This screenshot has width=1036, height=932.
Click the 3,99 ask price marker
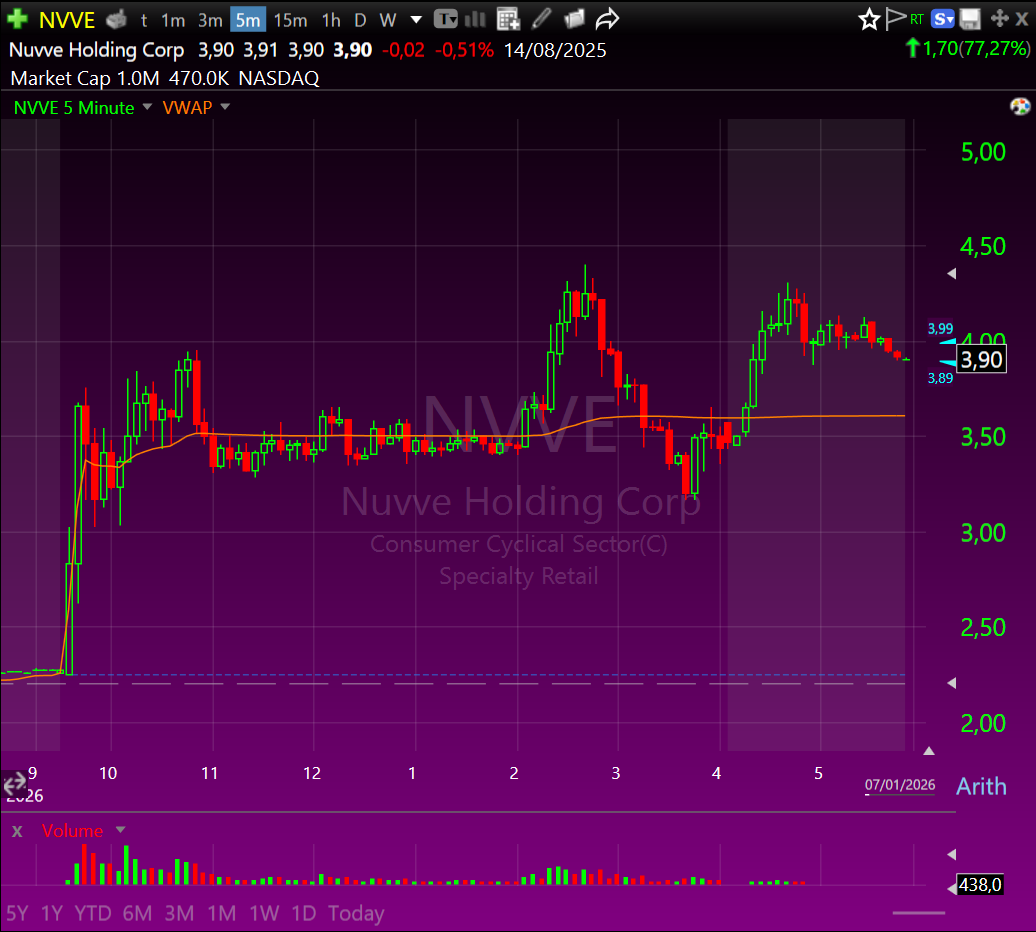tap(940, 328)
